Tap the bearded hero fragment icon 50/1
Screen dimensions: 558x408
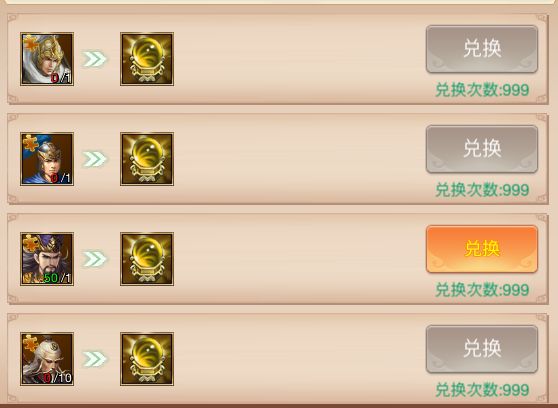coord(47,259)
